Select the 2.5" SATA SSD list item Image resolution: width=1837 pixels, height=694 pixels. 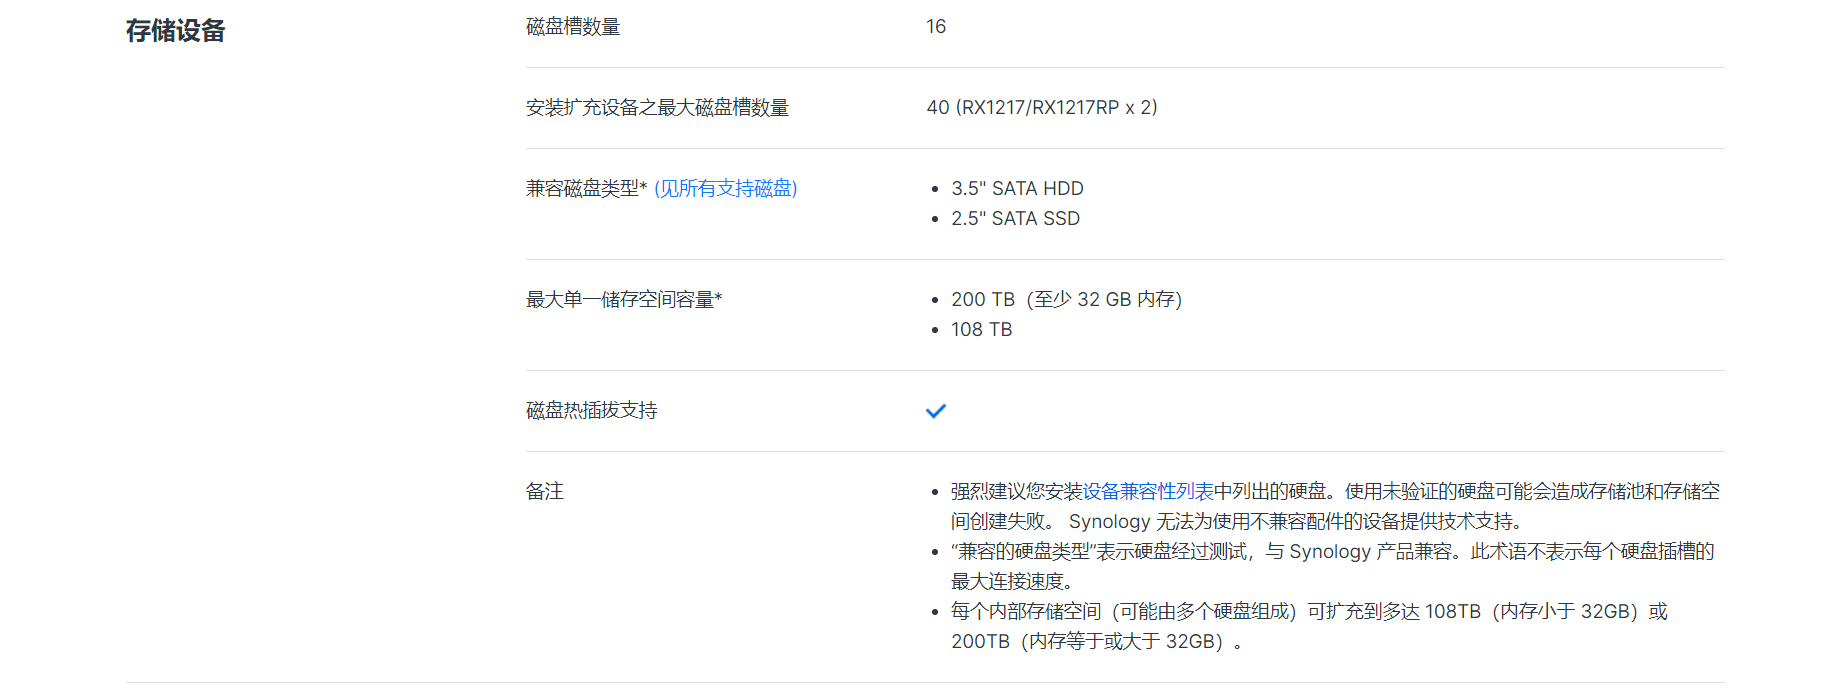click(x=1015, y=219)
